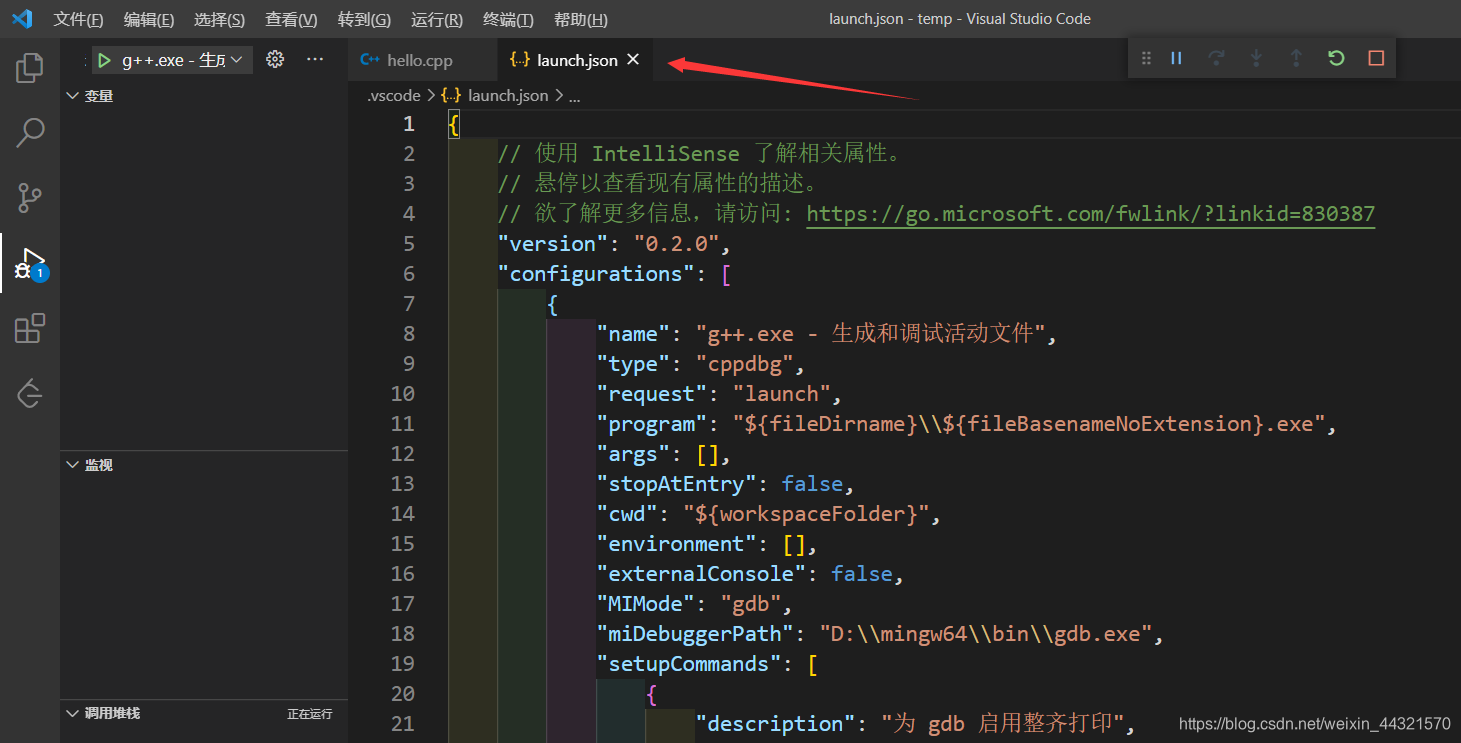The image size is (1461, 743).
Task: Click the false value of stopAtEntry
Action: 813,484
